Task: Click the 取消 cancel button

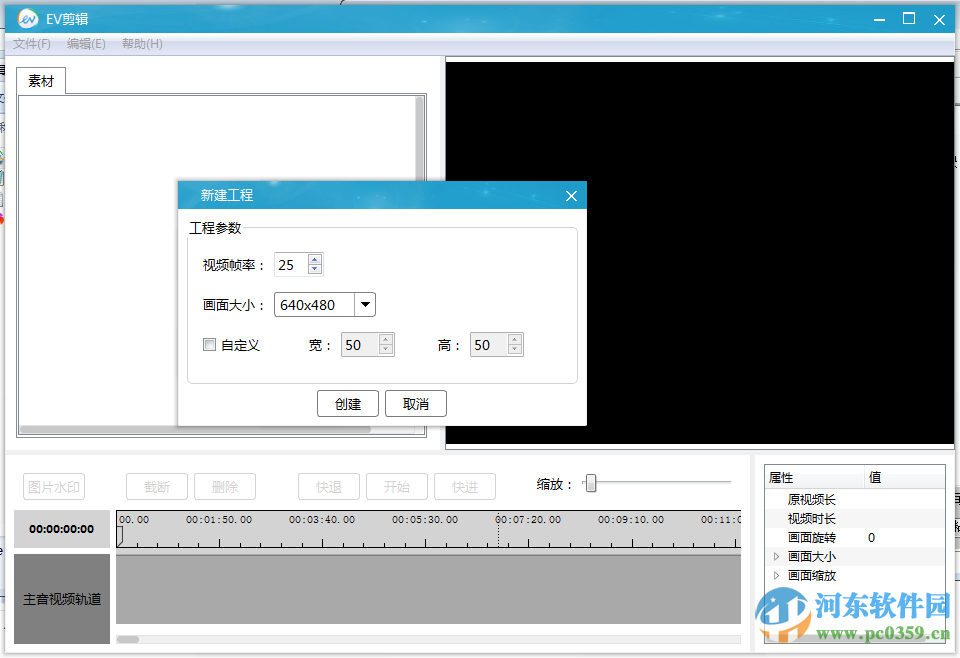Action: [x=416, y=403]
